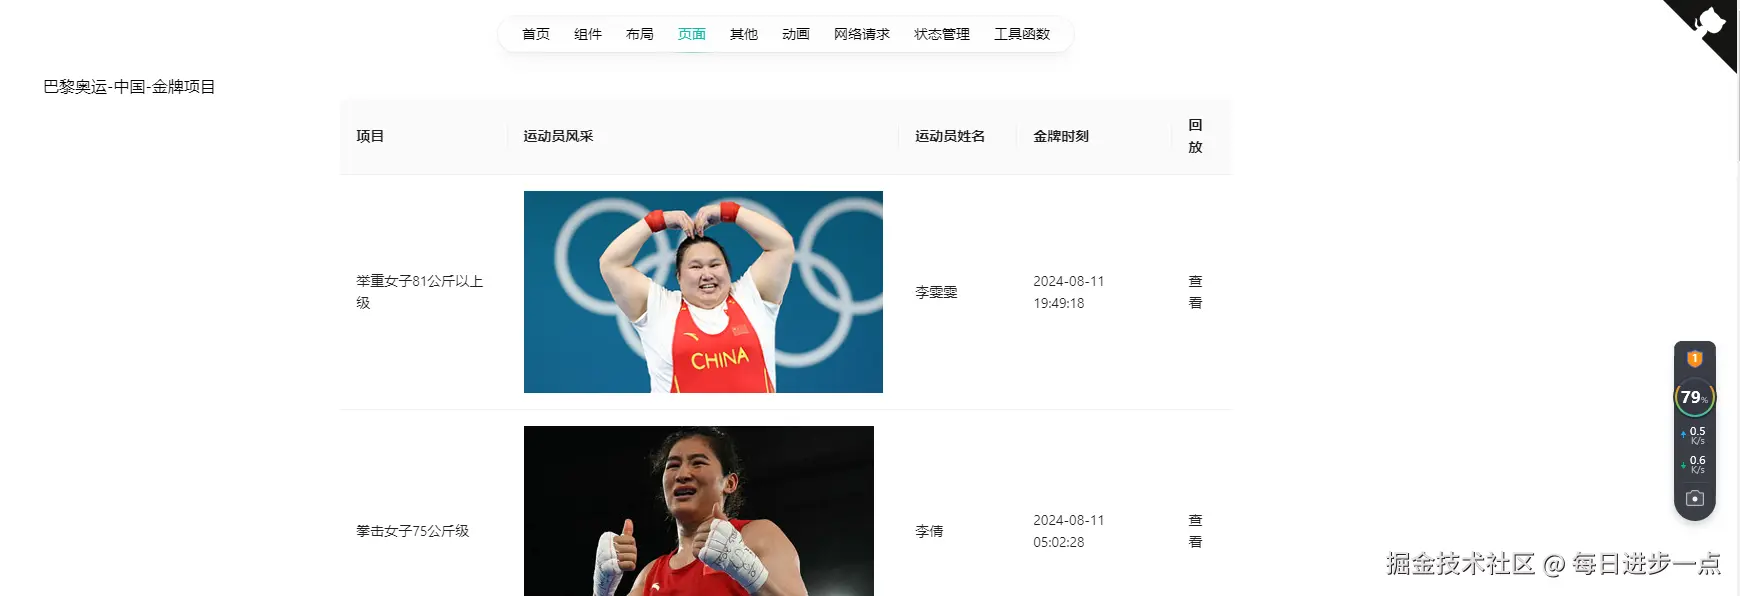Screen dimensions: 1740x596
Task: Open the 工具函数 menu item
Action: pos(1022,34)
